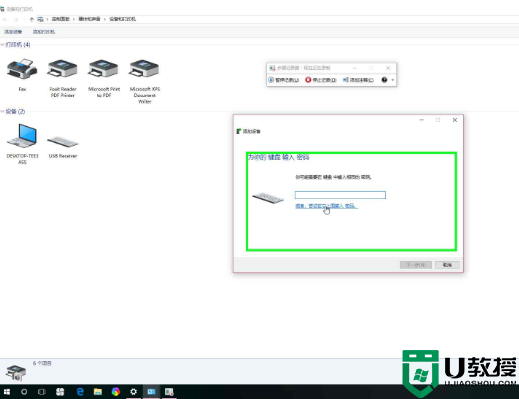Image resolution: width=519 pixels, height=399 pixels.
Task: Open File Explorer from the taskbar
Action: 98,392
